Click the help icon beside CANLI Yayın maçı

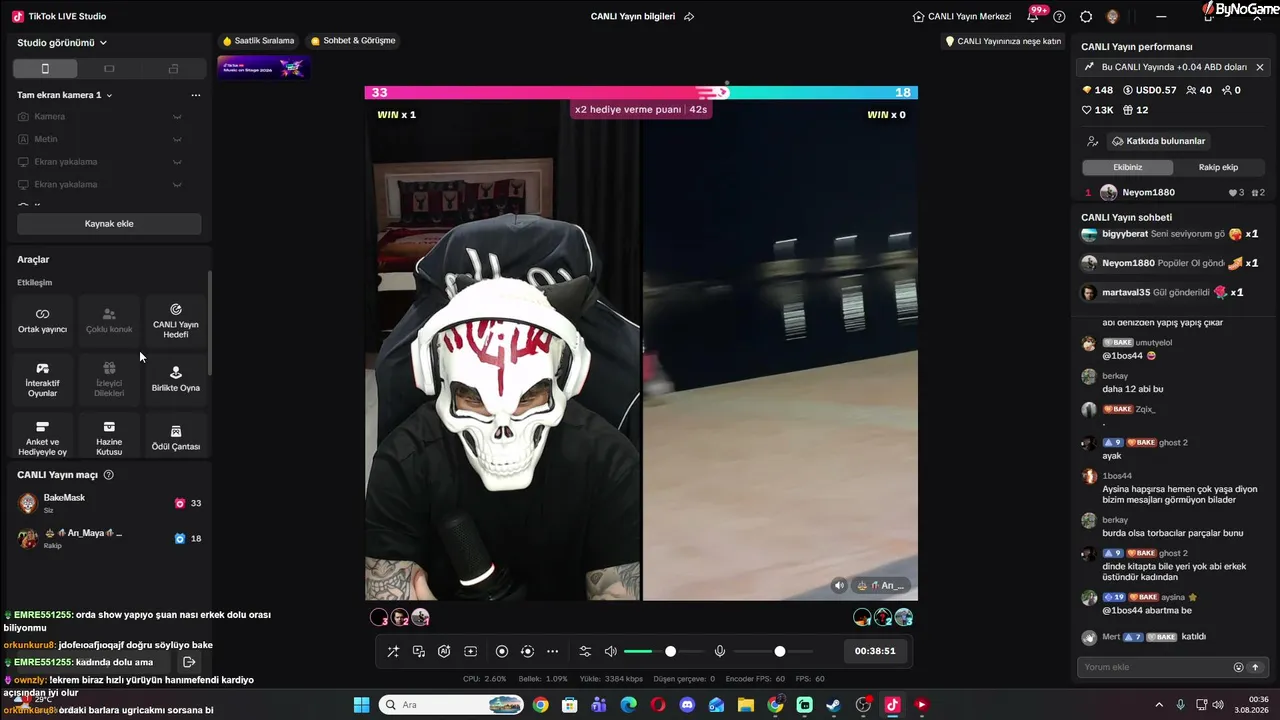pyautogui.click(x=109, y=475)
